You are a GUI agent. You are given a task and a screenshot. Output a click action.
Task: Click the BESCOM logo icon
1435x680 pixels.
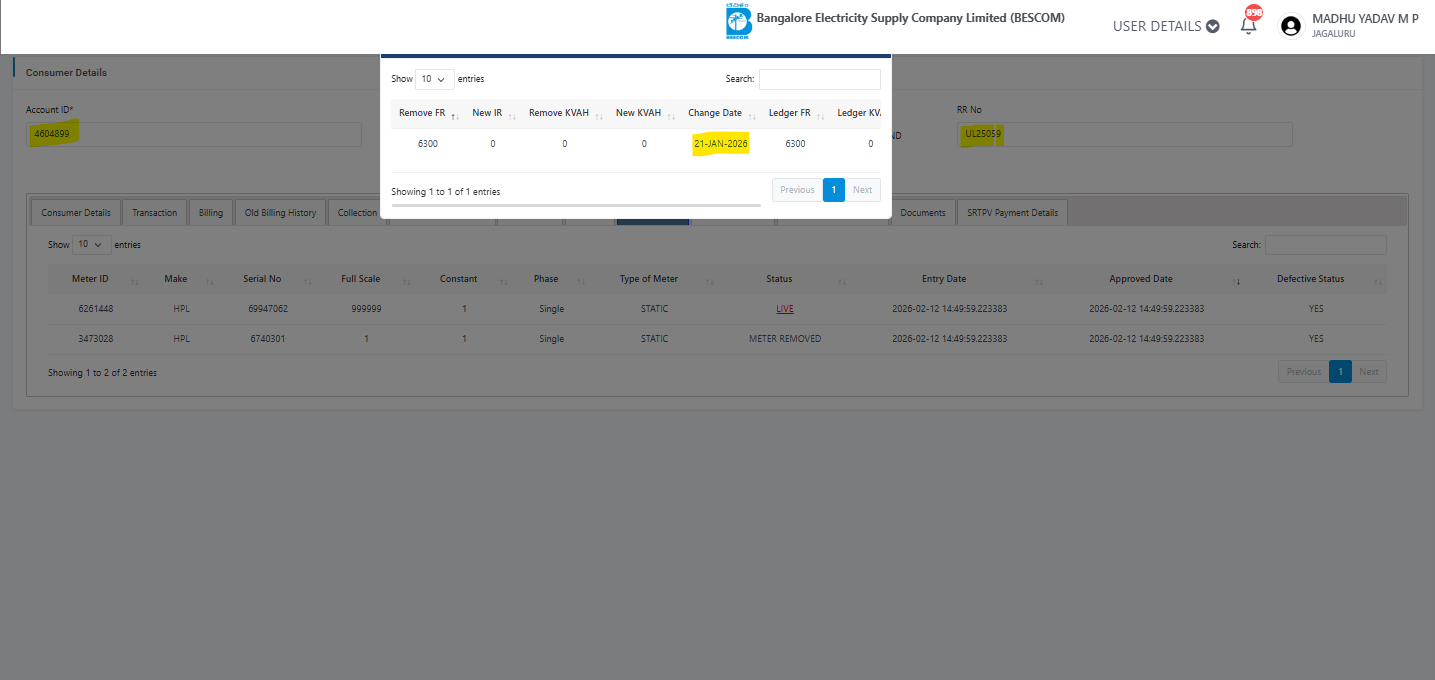pyautogui.click(x=738, y=22)
